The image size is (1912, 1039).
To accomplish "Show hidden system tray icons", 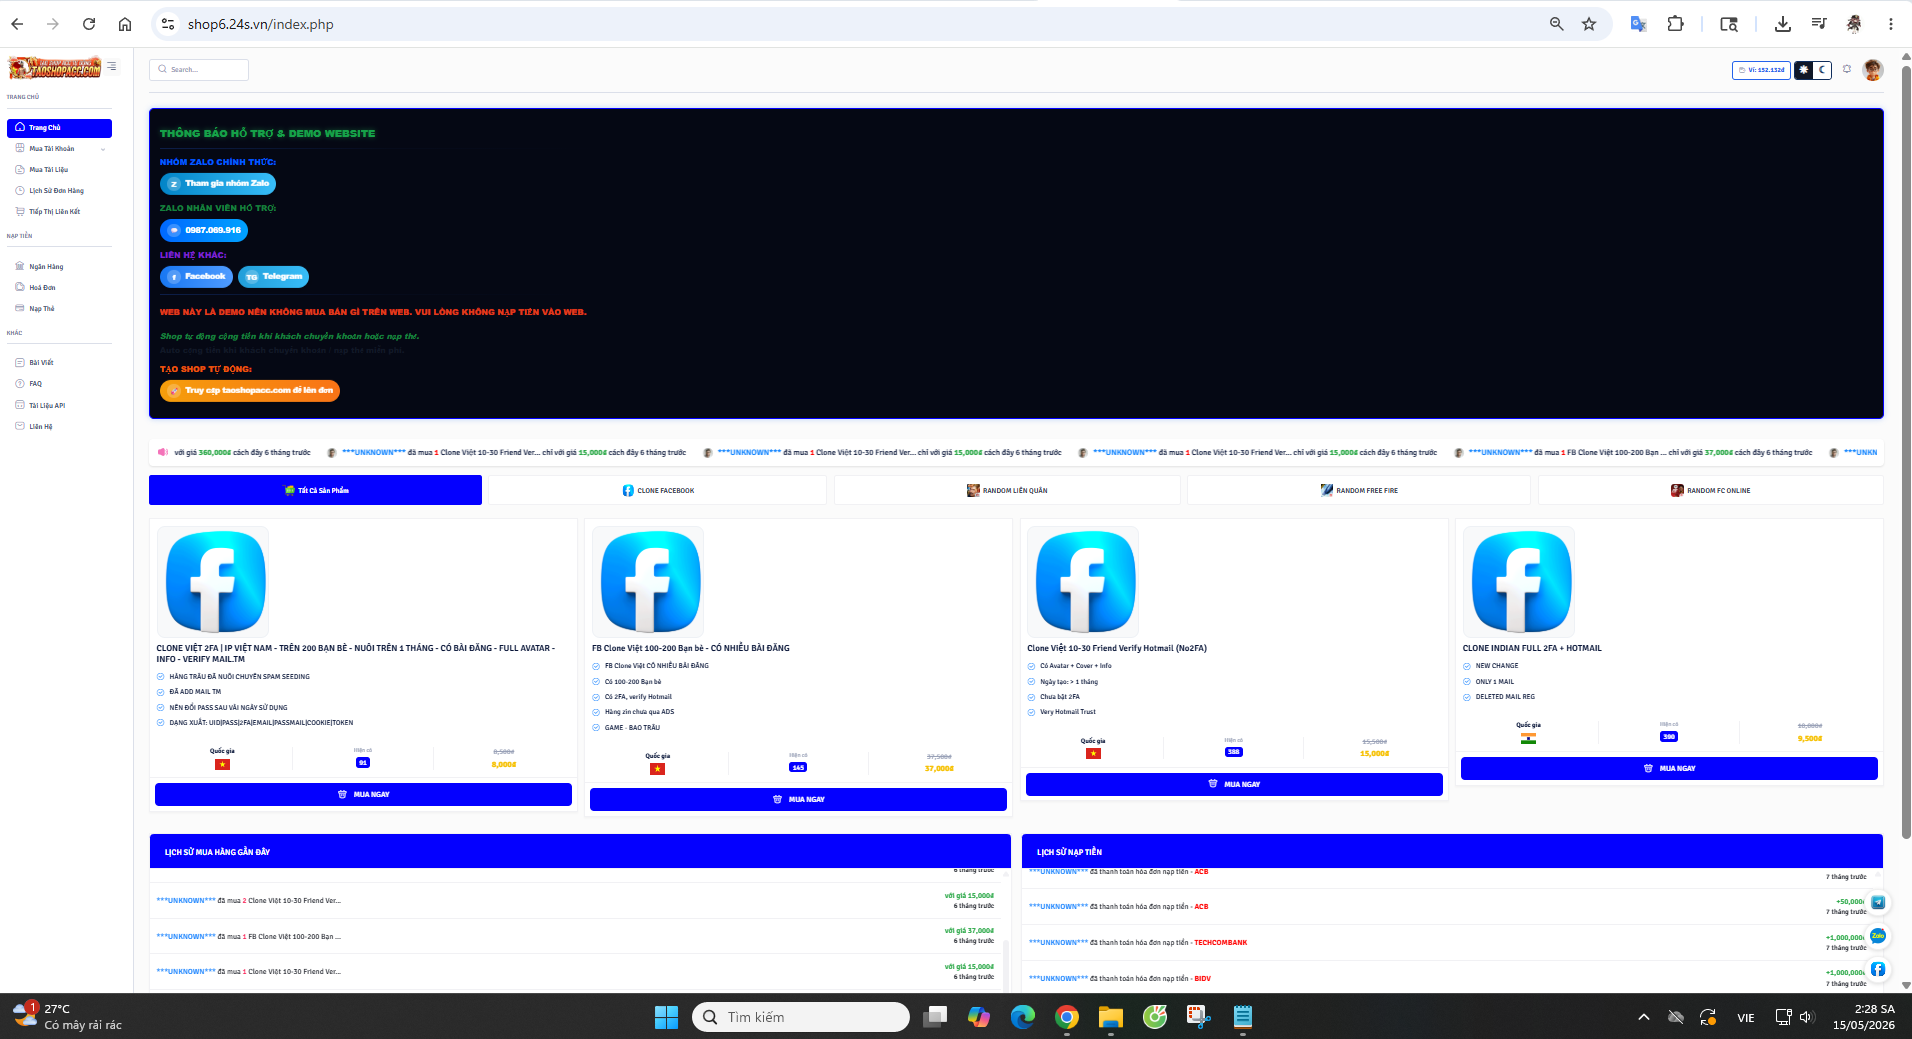I will click(1643, 1017).
